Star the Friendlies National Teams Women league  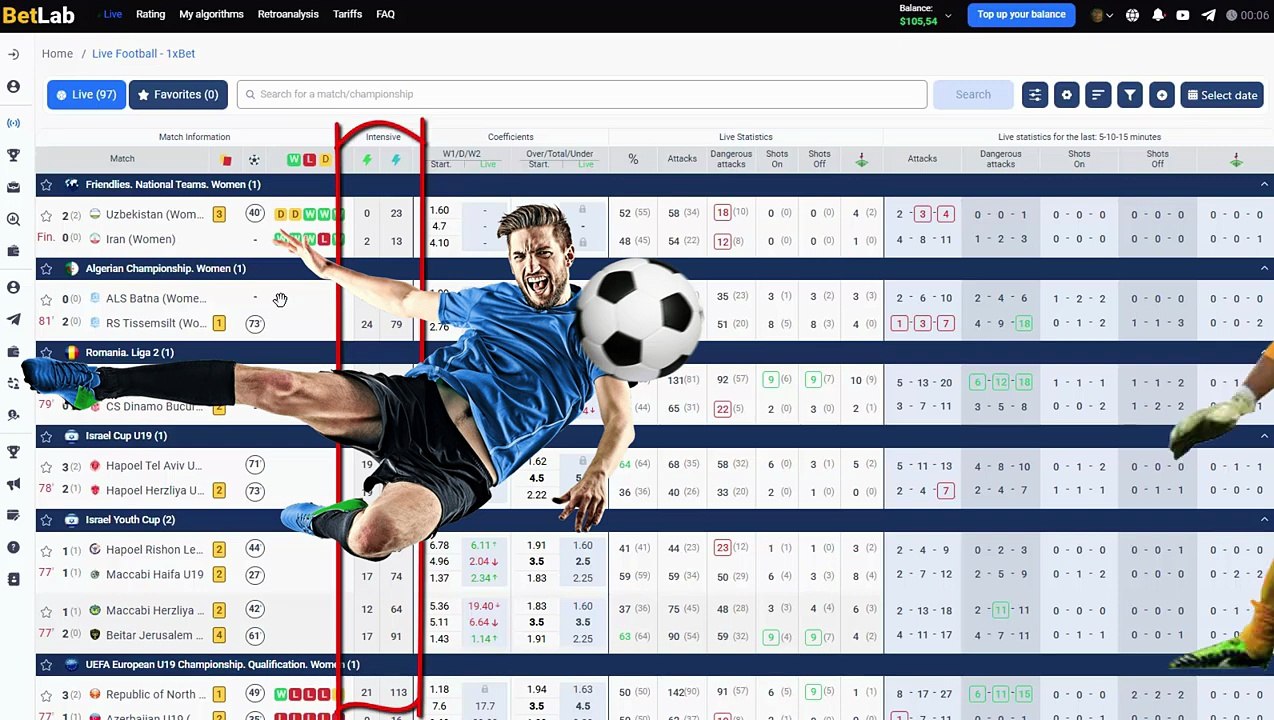pos(46,185)
